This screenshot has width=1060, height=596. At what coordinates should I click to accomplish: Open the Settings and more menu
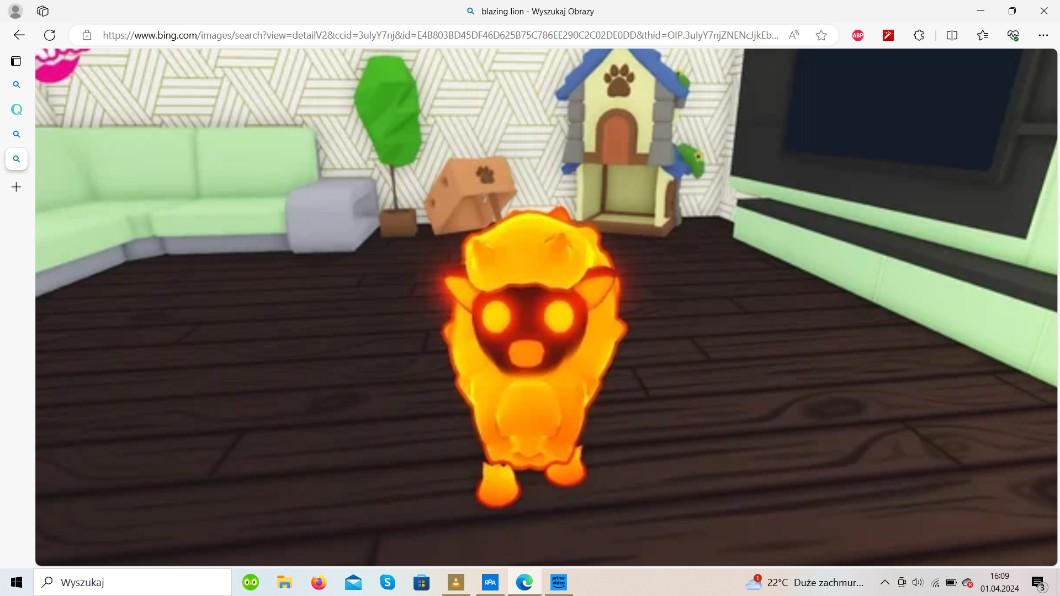(1043, 35)
